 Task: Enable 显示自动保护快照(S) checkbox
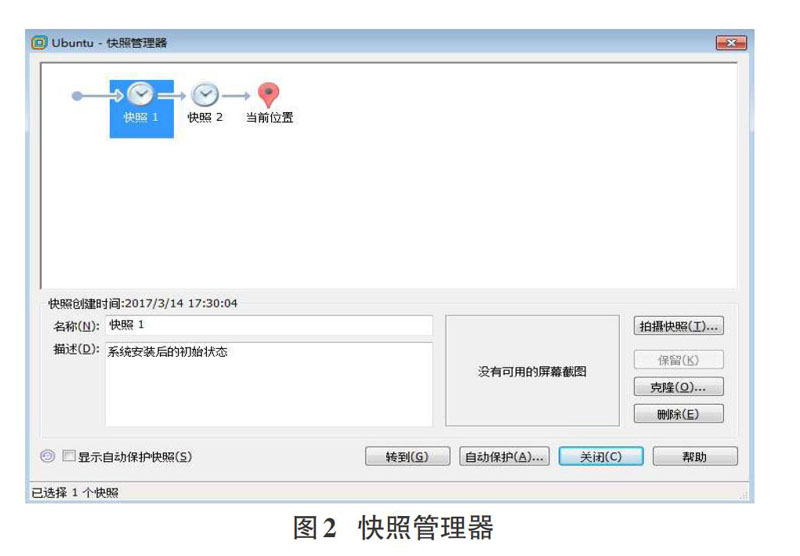[69, 456]
